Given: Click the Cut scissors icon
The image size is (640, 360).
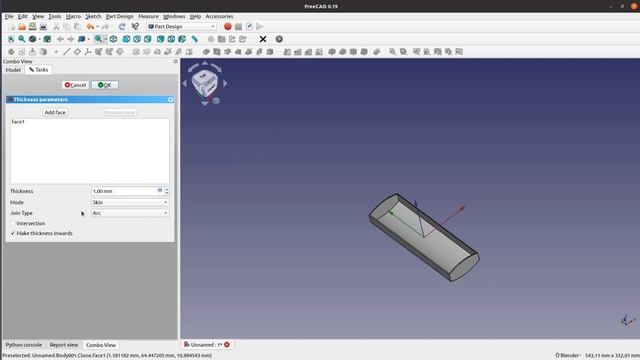Looking at the screenshot, I should (56, 27).
